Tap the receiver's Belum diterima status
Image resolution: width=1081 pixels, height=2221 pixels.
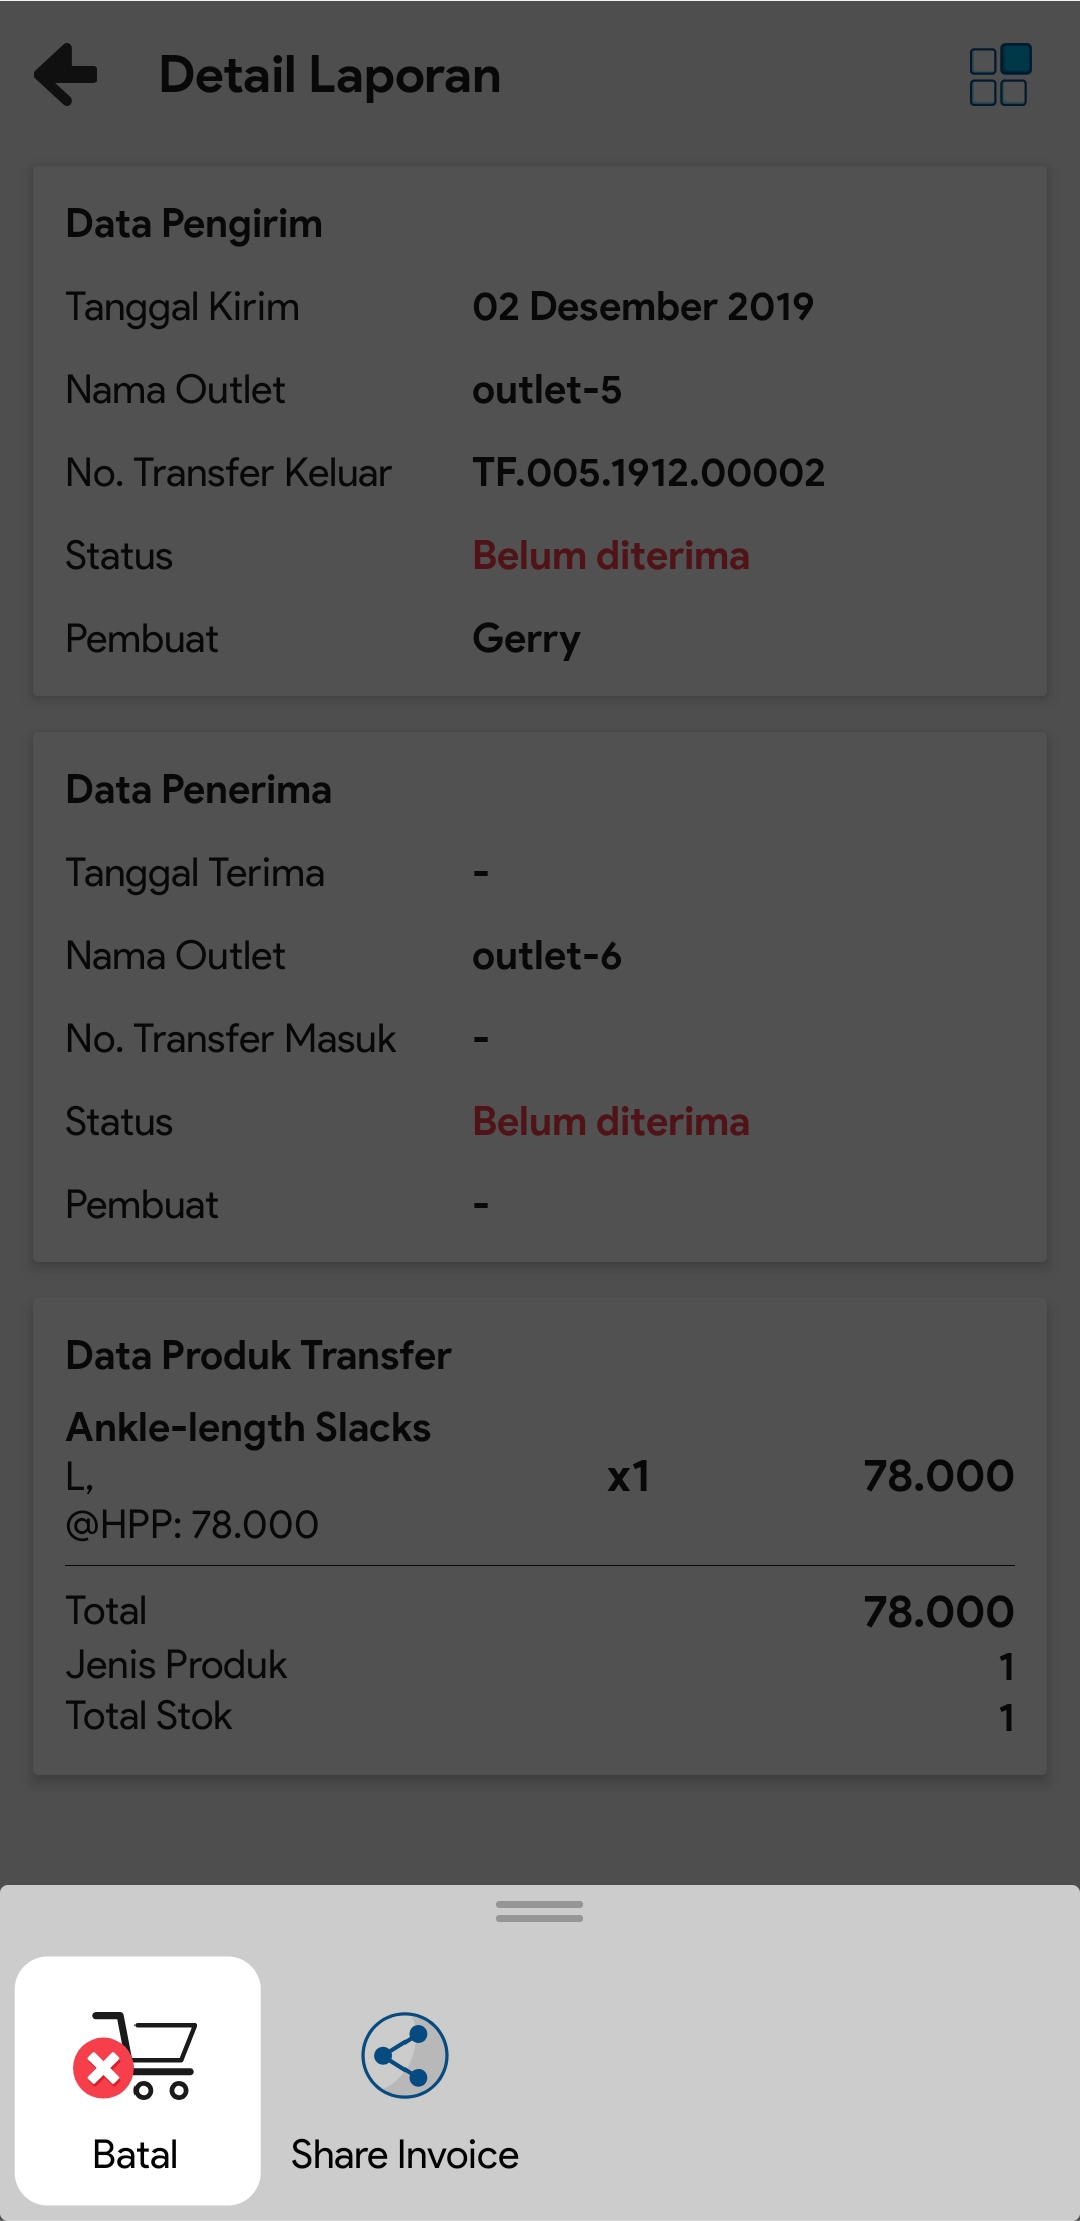point(611,1122)
